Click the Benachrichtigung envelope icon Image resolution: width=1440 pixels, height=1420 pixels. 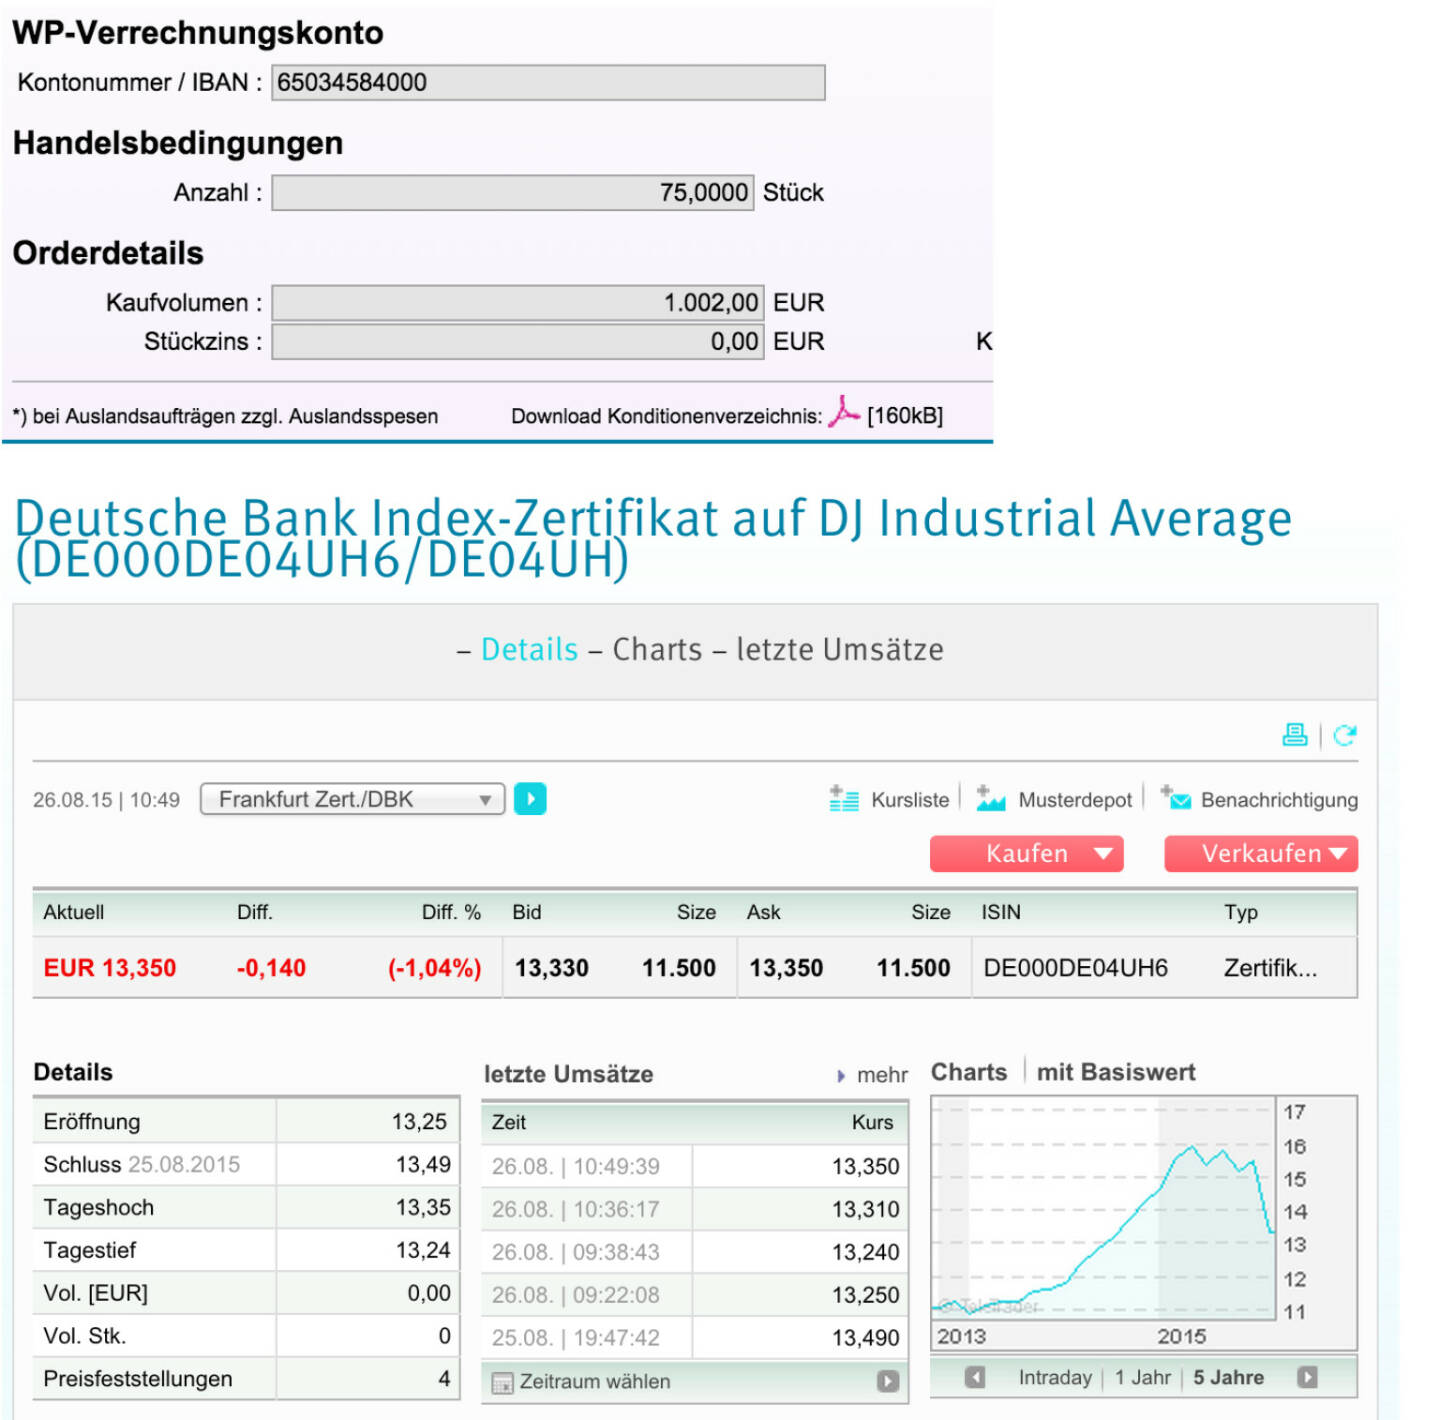[1176, 798]
